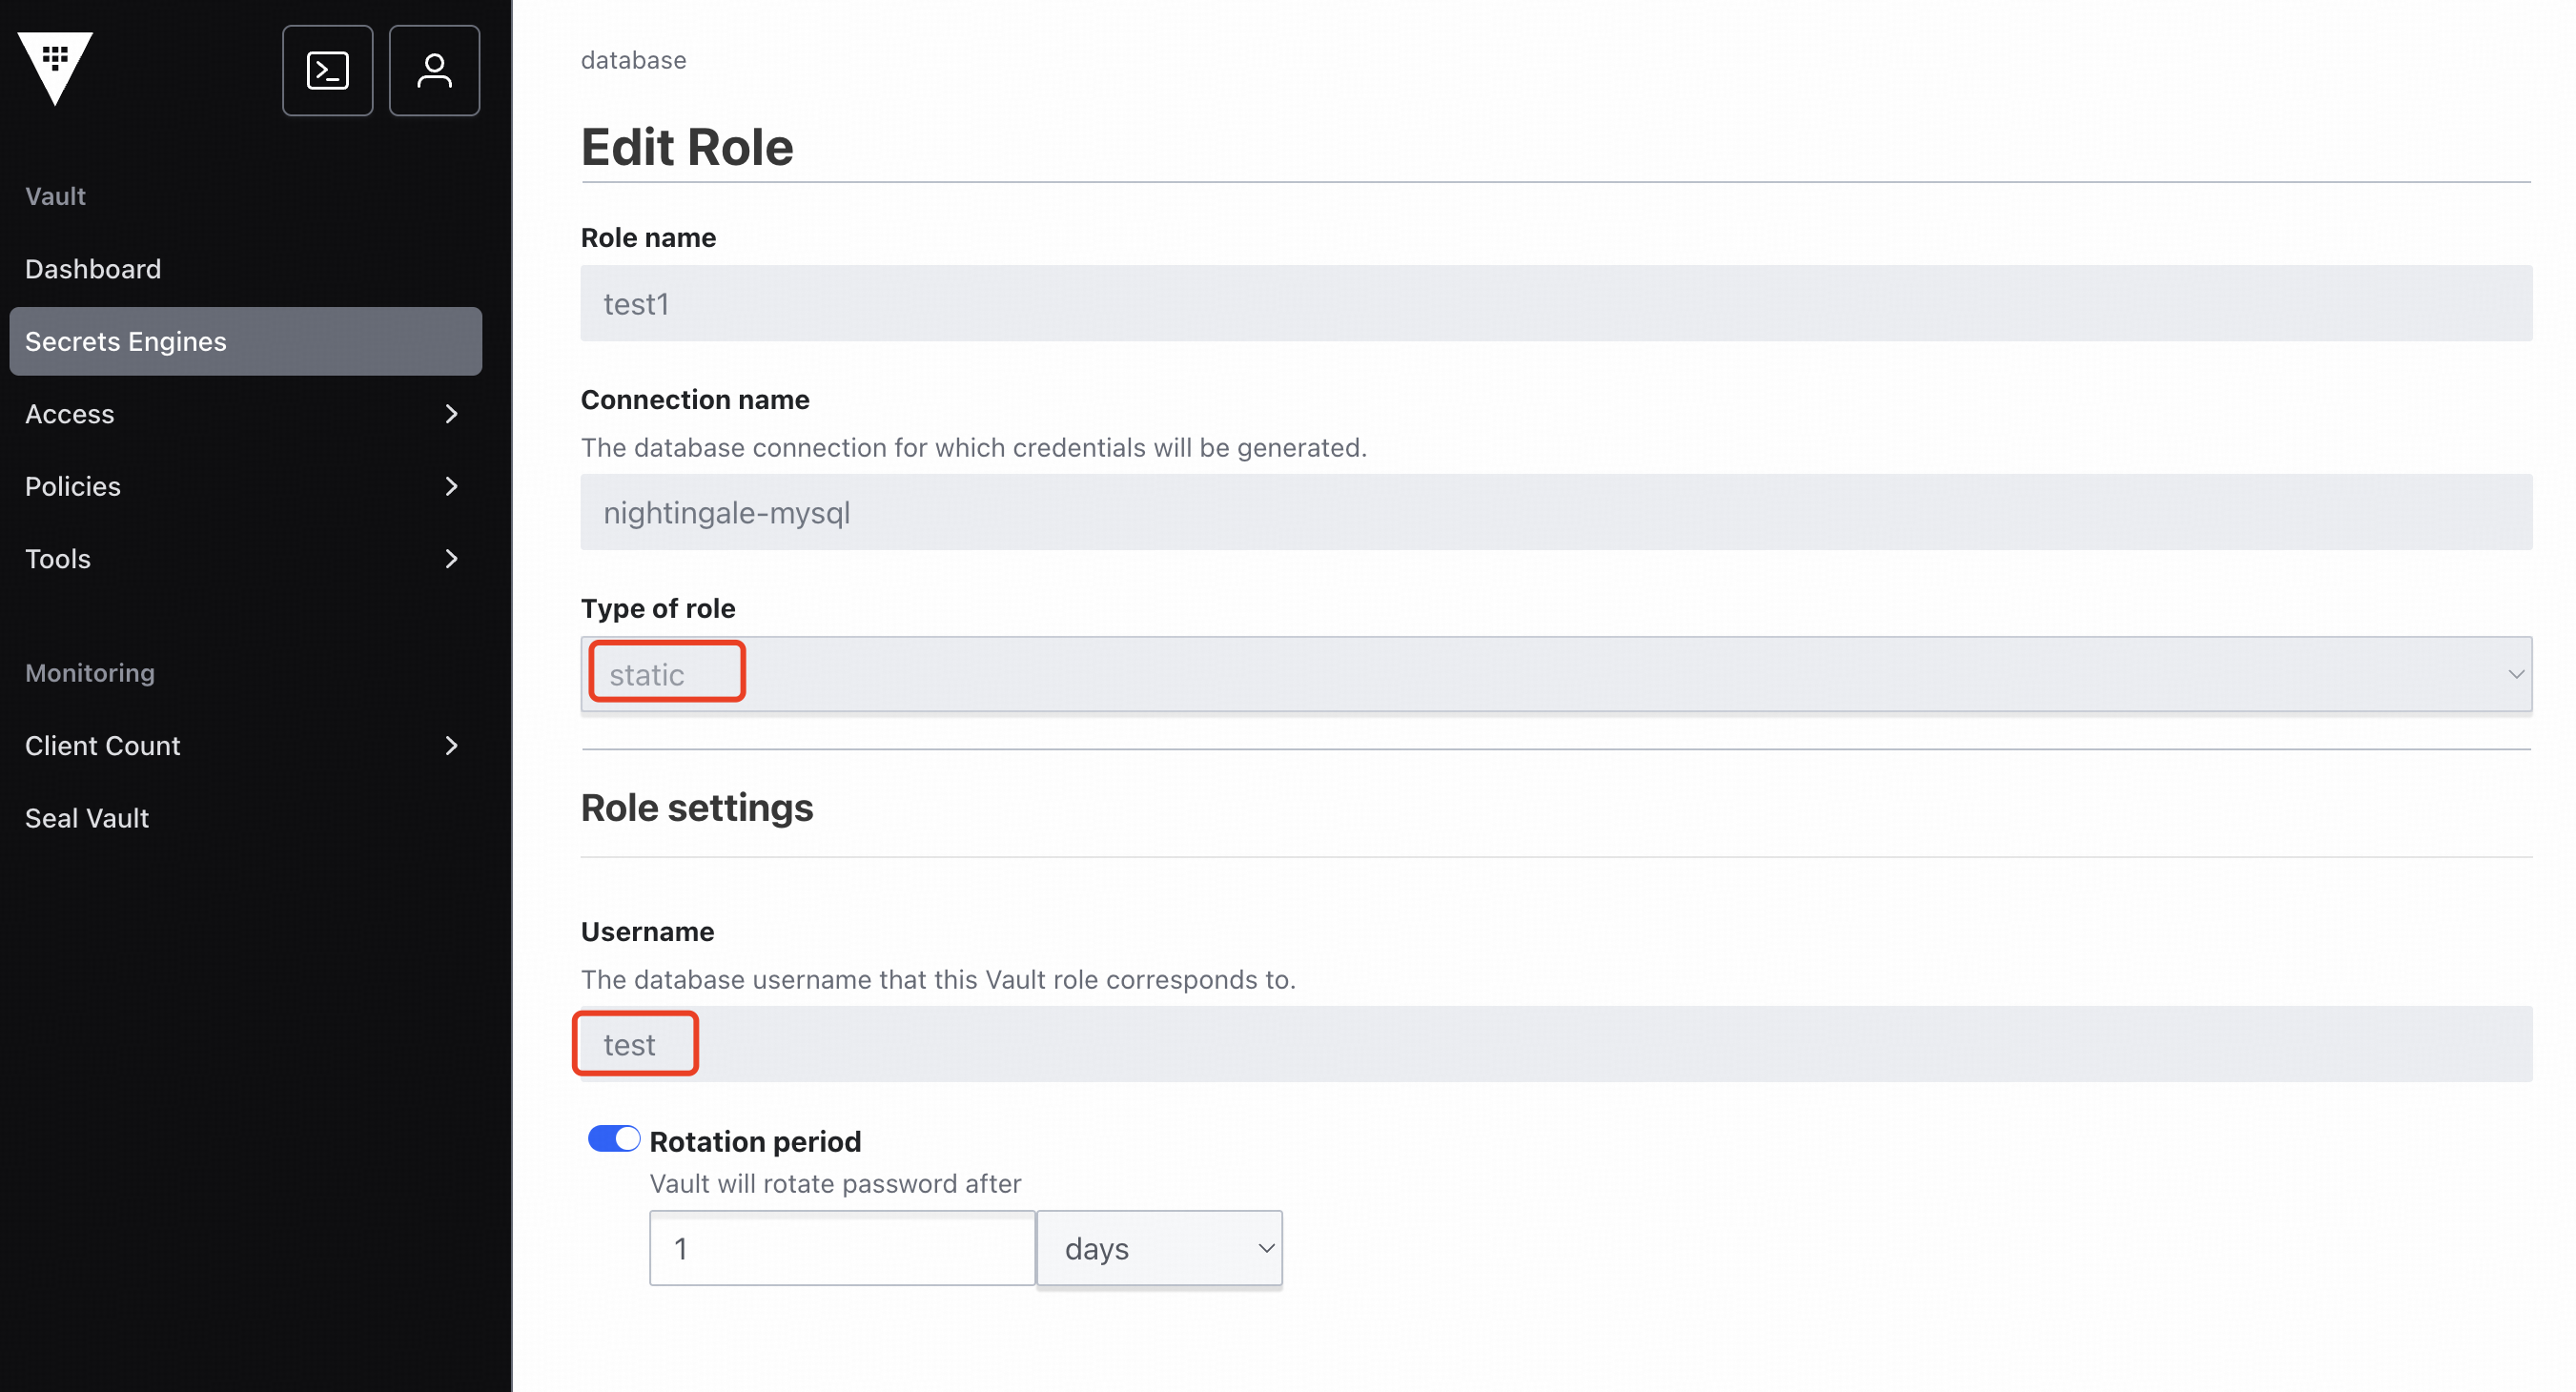Screen dimensions: 2576x1392
Task: Click the Username field containing test
Action: point(1555,1045)
